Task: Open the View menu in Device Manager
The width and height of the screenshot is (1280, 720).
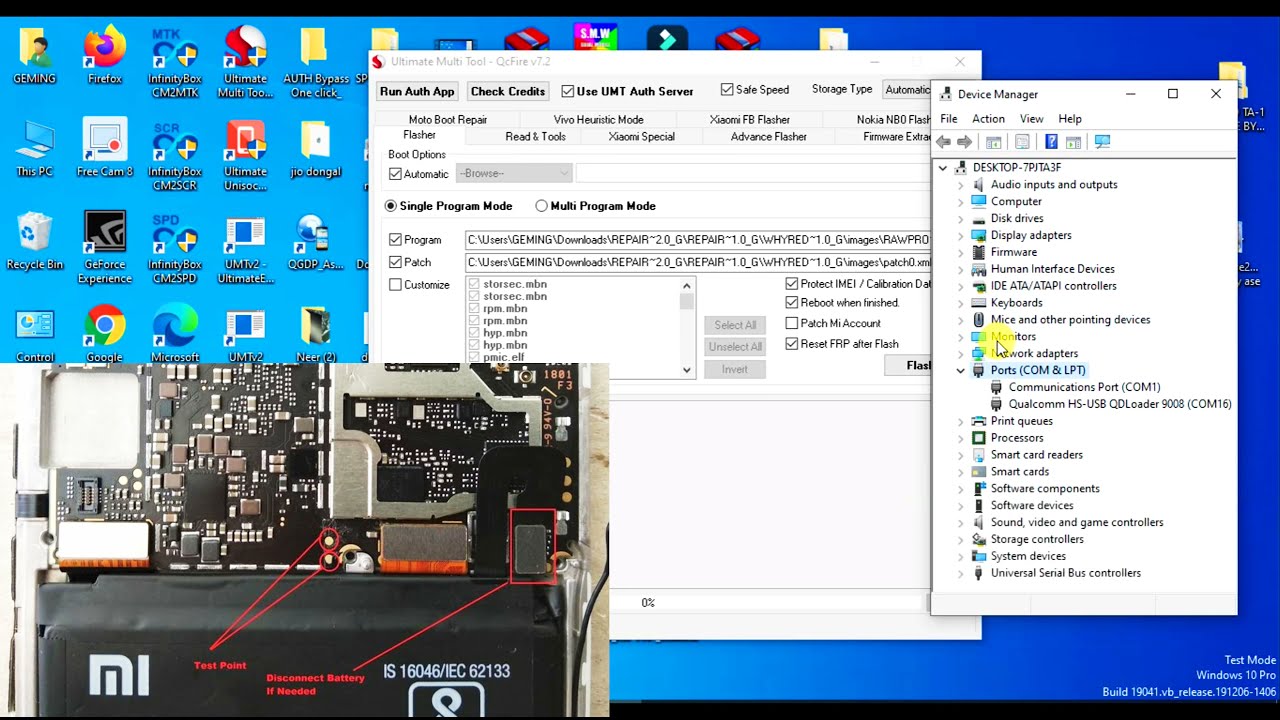Action: (x=1031, y=119)
